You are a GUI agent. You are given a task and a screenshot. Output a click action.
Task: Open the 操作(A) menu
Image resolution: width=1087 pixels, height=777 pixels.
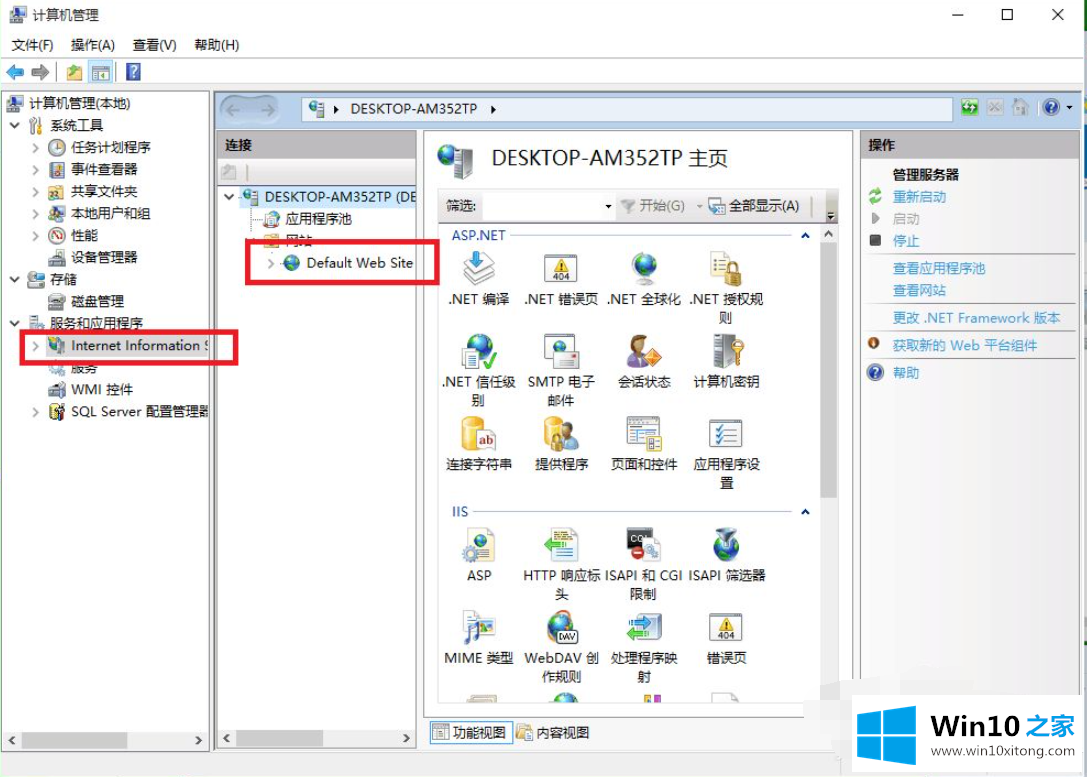pyautogui.click(x=93, y=45)
